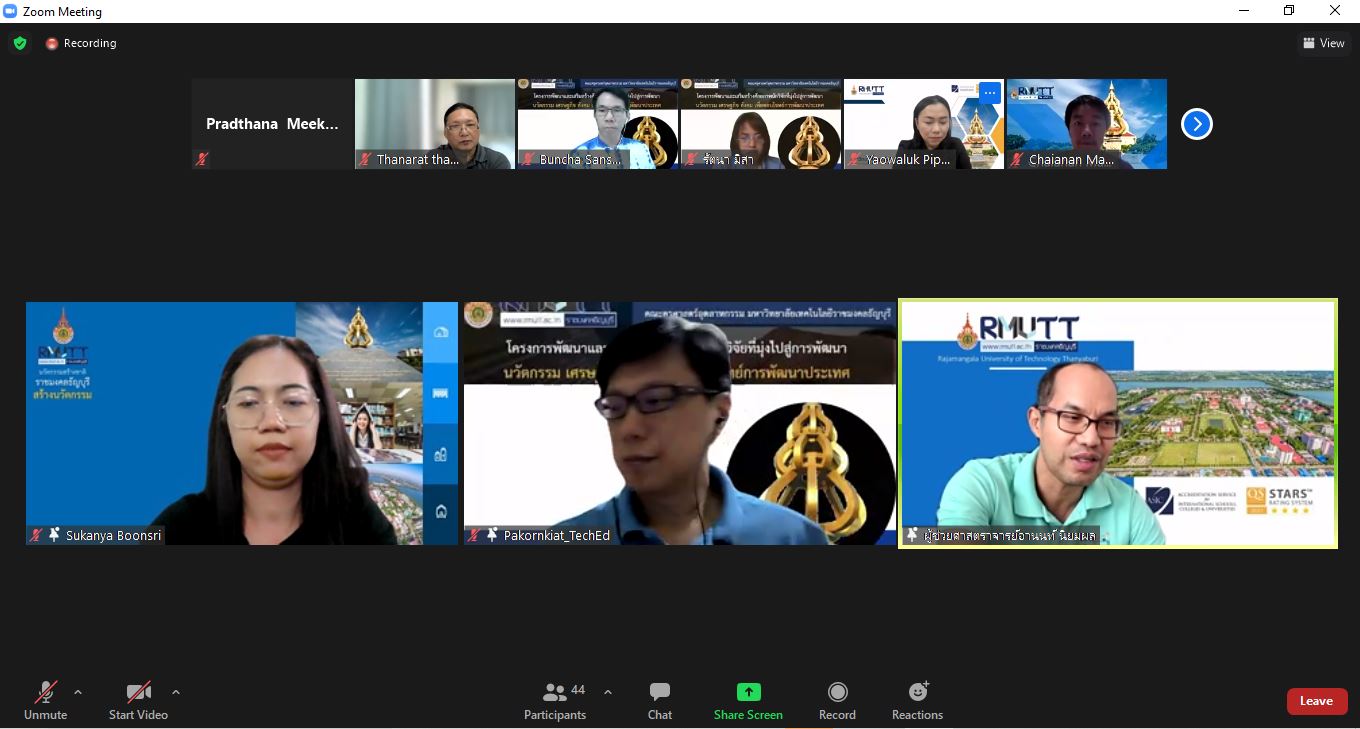The width and height of the screenshot is (1360, 729).
Task: Click muted mic icon on Pradthana tile
Action: [202, 159]
